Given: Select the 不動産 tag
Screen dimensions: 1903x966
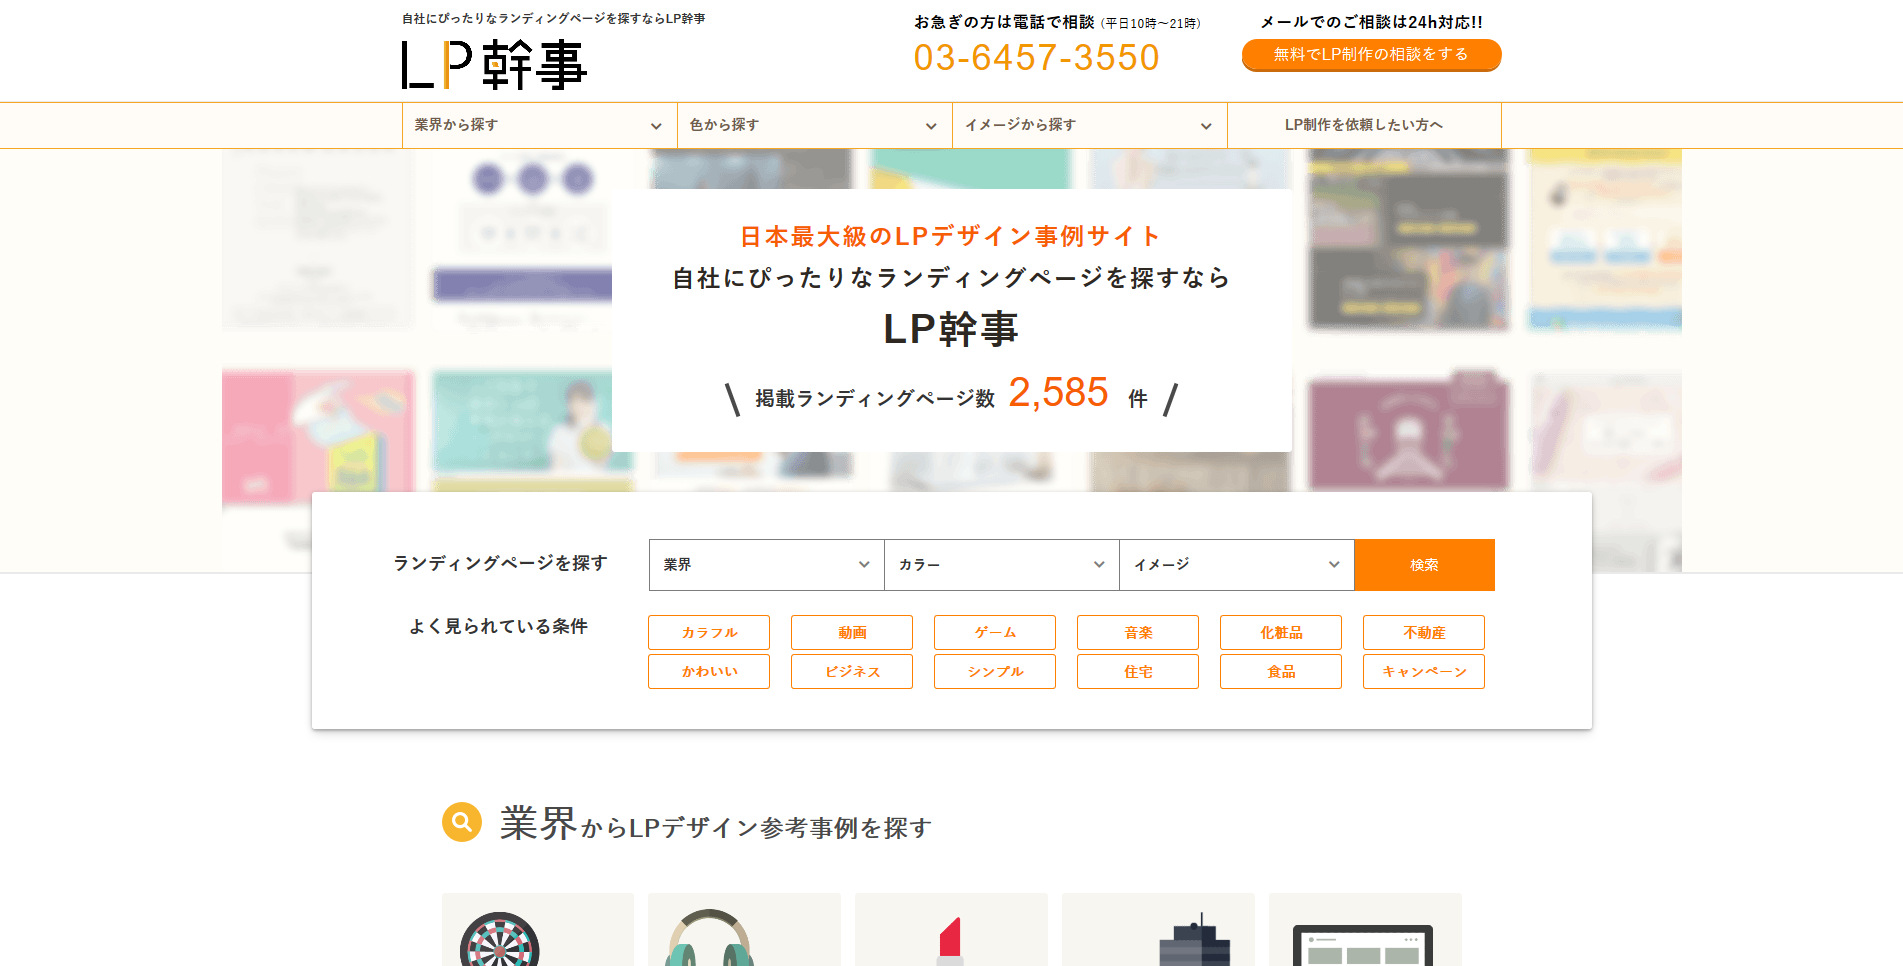Looking at the screenshot, I should (x=1424, y=633).
